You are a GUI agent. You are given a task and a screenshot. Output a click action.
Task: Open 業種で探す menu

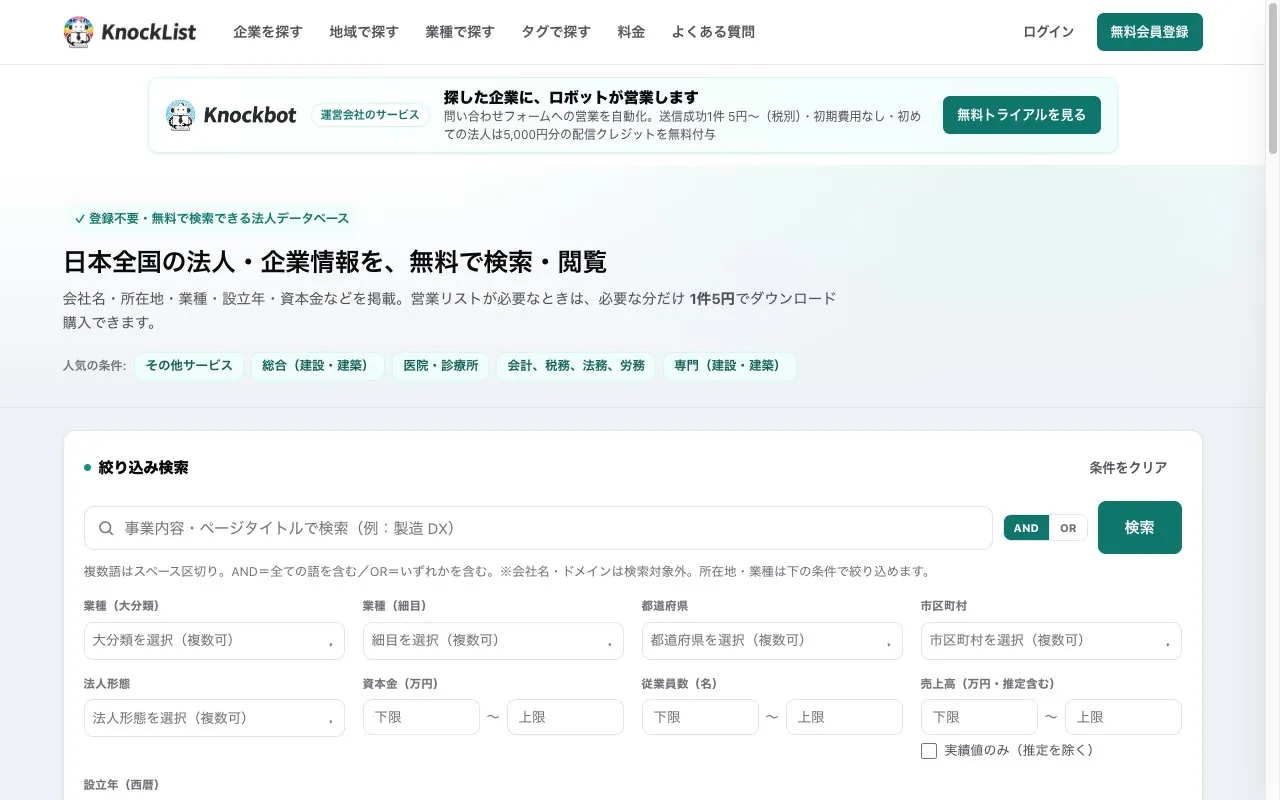pos(460,32)
